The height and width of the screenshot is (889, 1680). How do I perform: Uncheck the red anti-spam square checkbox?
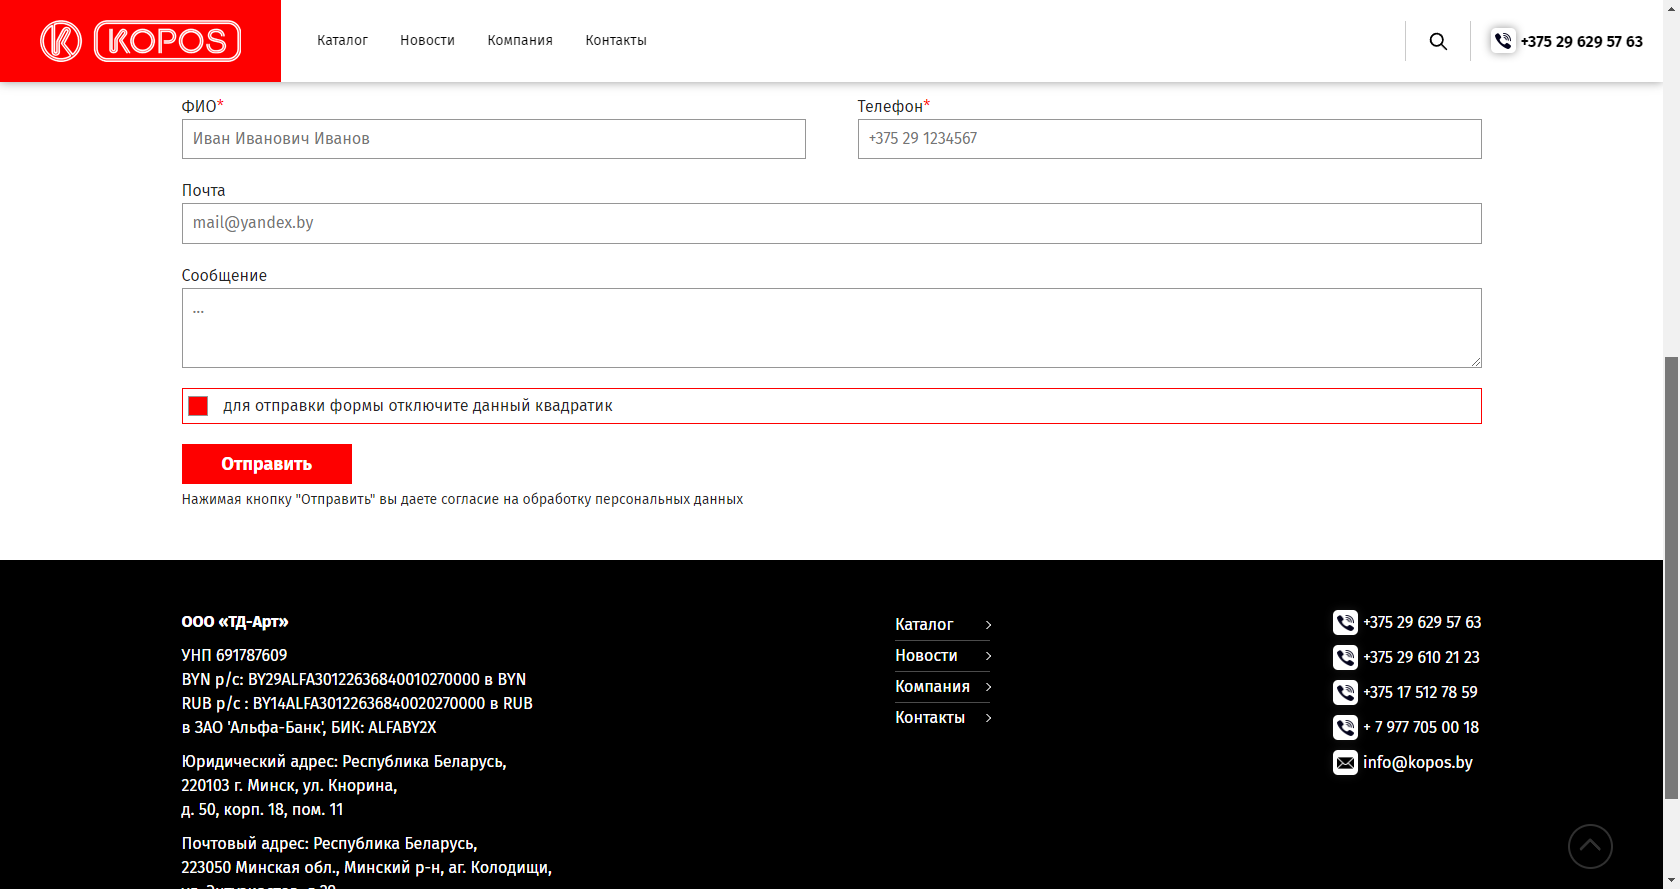point(198,406)
